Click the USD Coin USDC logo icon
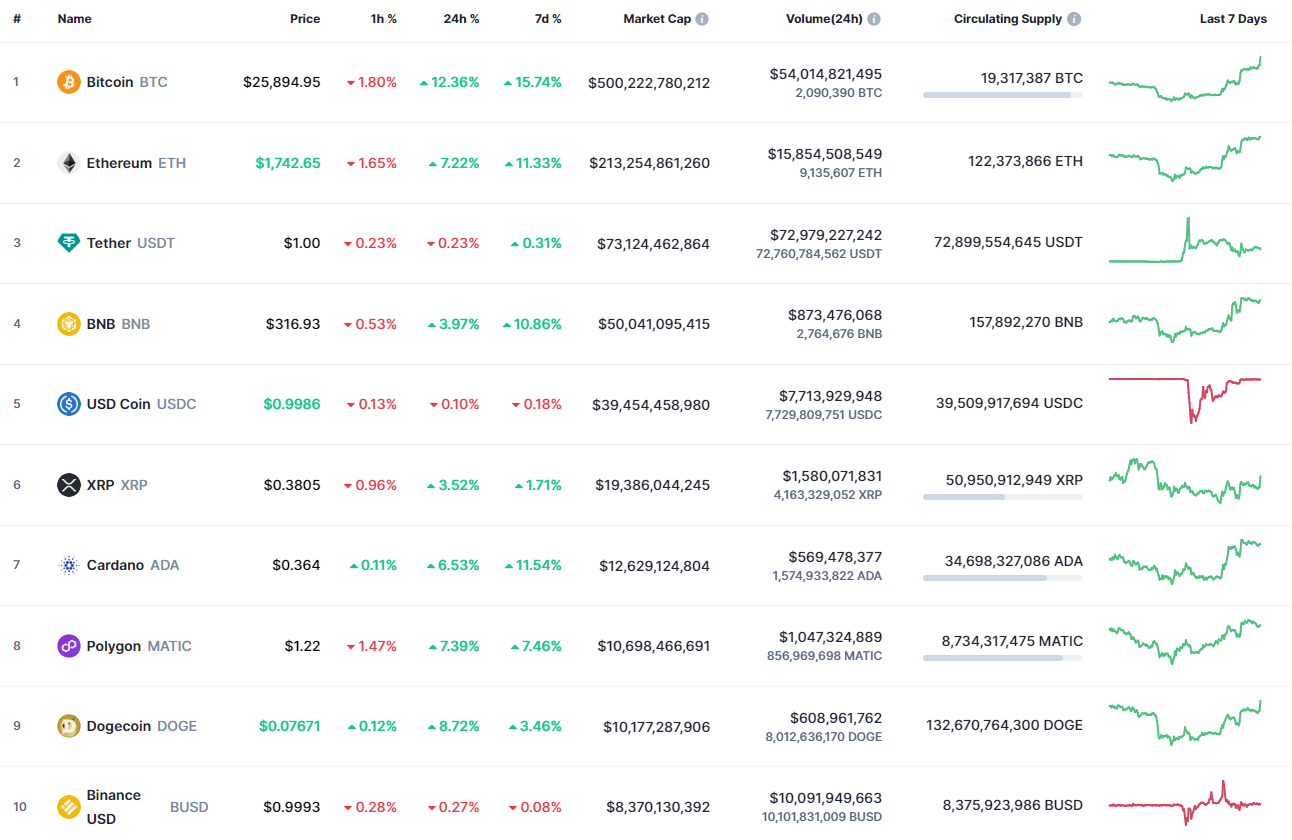 tap(67, 404)
